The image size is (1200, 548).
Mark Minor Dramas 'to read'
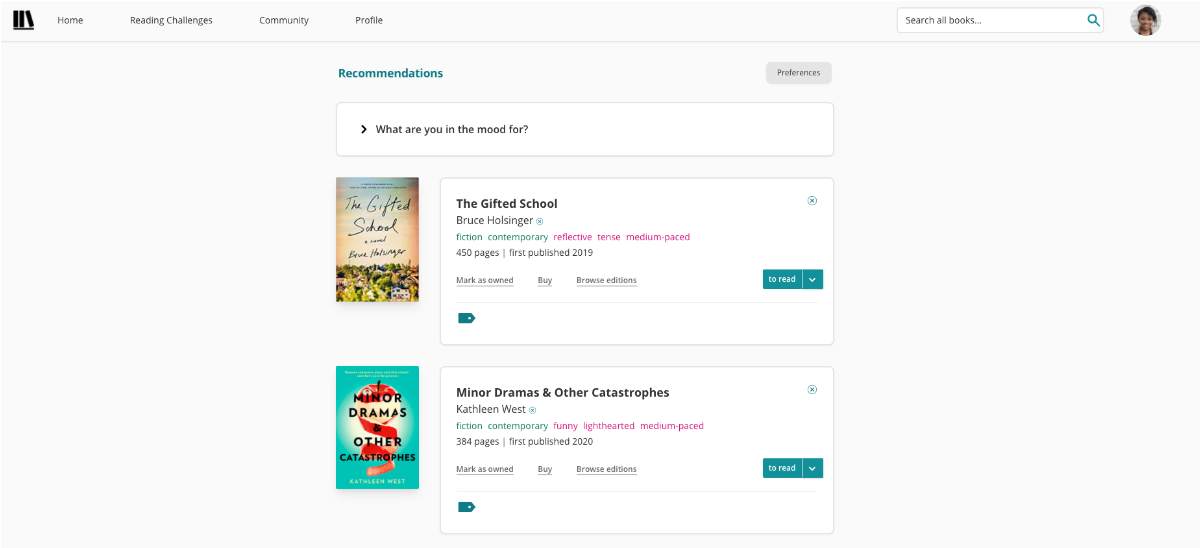(x=782, y=468)
